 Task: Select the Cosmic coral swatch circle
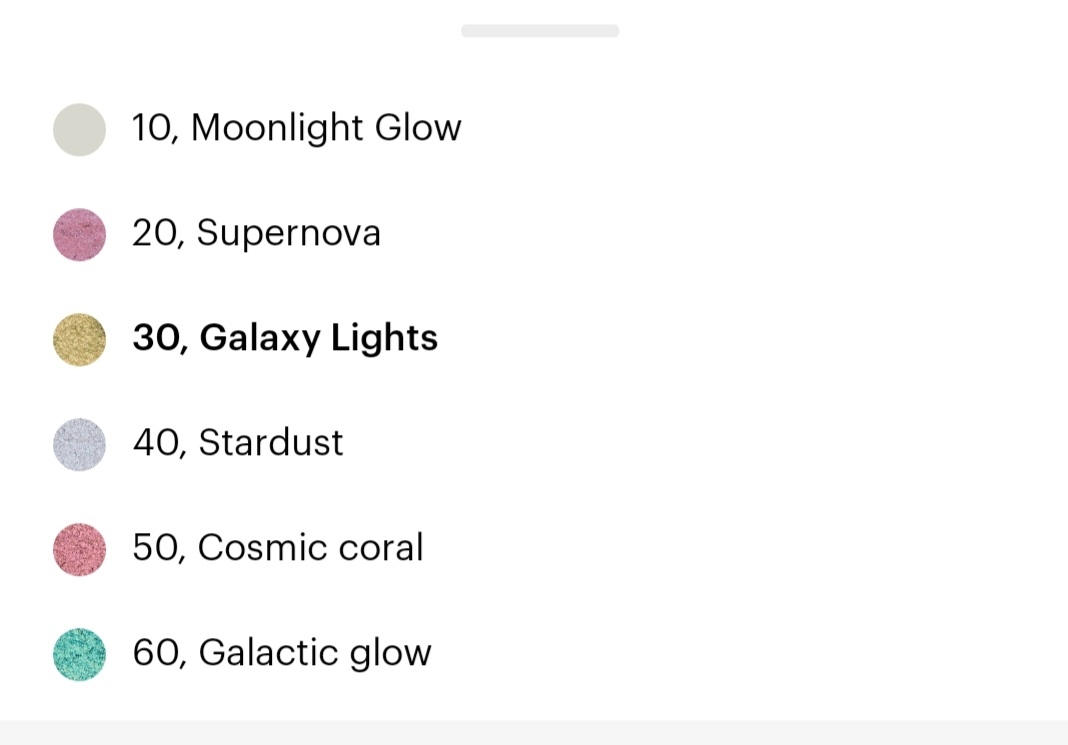(x=80, y=549)
